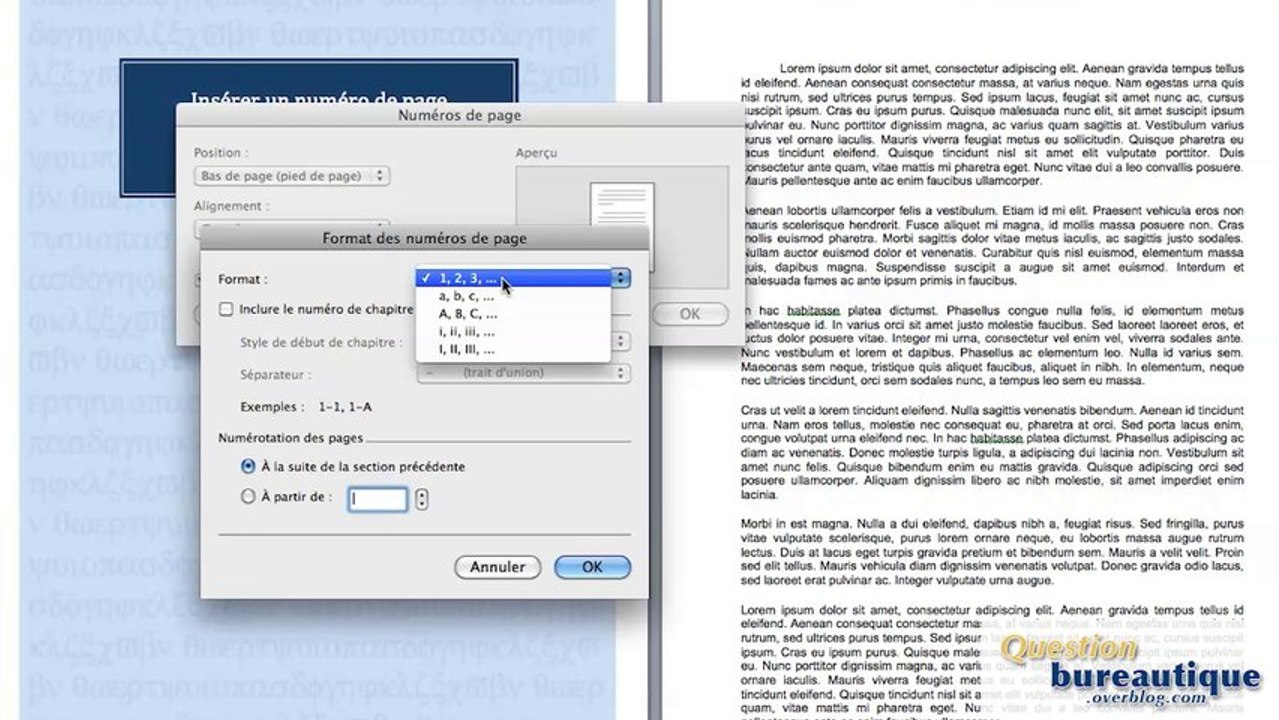Viewport: 1279px width, 720px height.
Task: Select the "À partir de" radio button
Action: click(x=248, y=496)
